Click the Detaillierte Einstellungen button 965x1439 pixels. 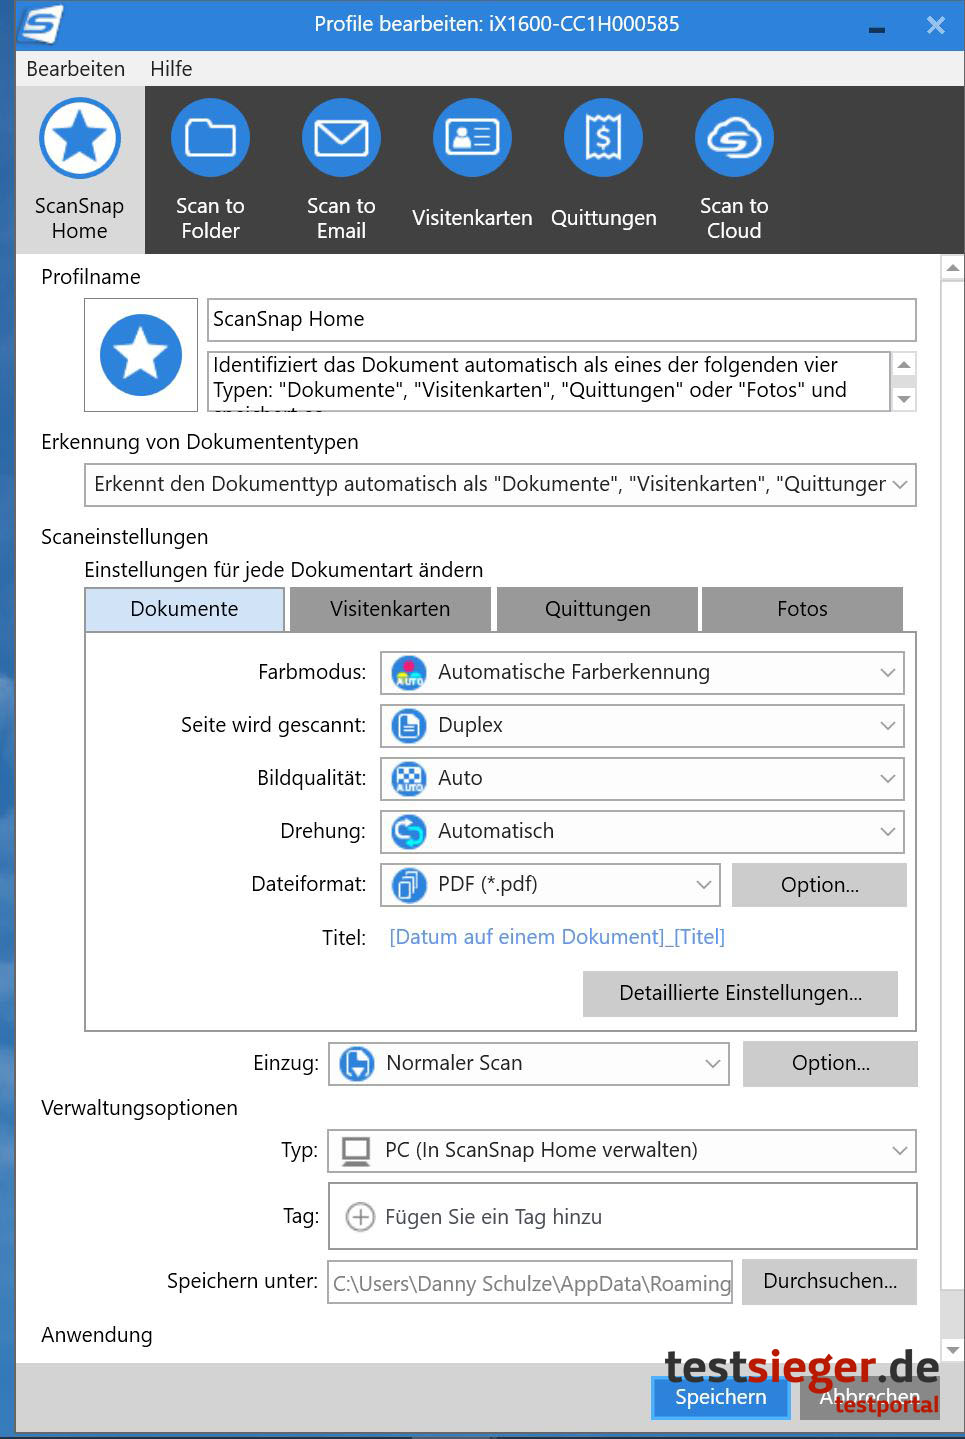coord(740,993)
